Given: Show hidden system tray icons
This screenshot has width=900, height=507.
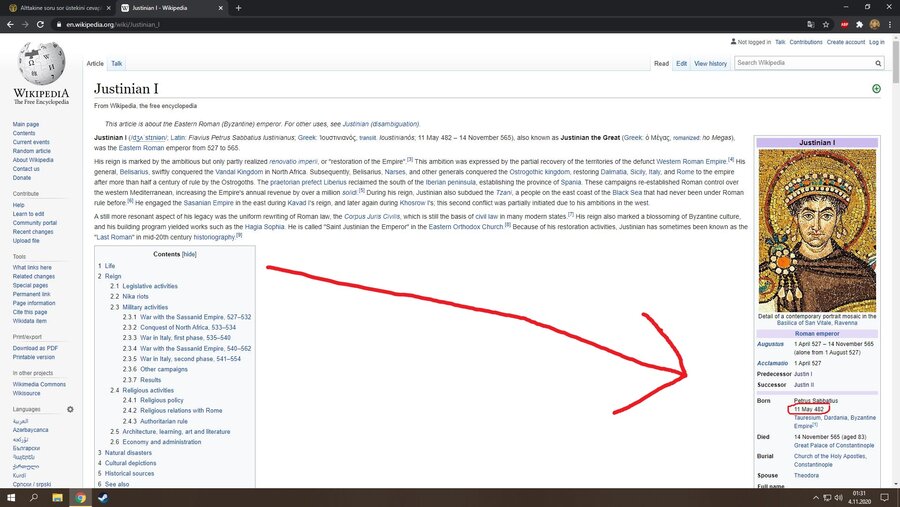Looking at the screenshot, I should click(816, 498).
